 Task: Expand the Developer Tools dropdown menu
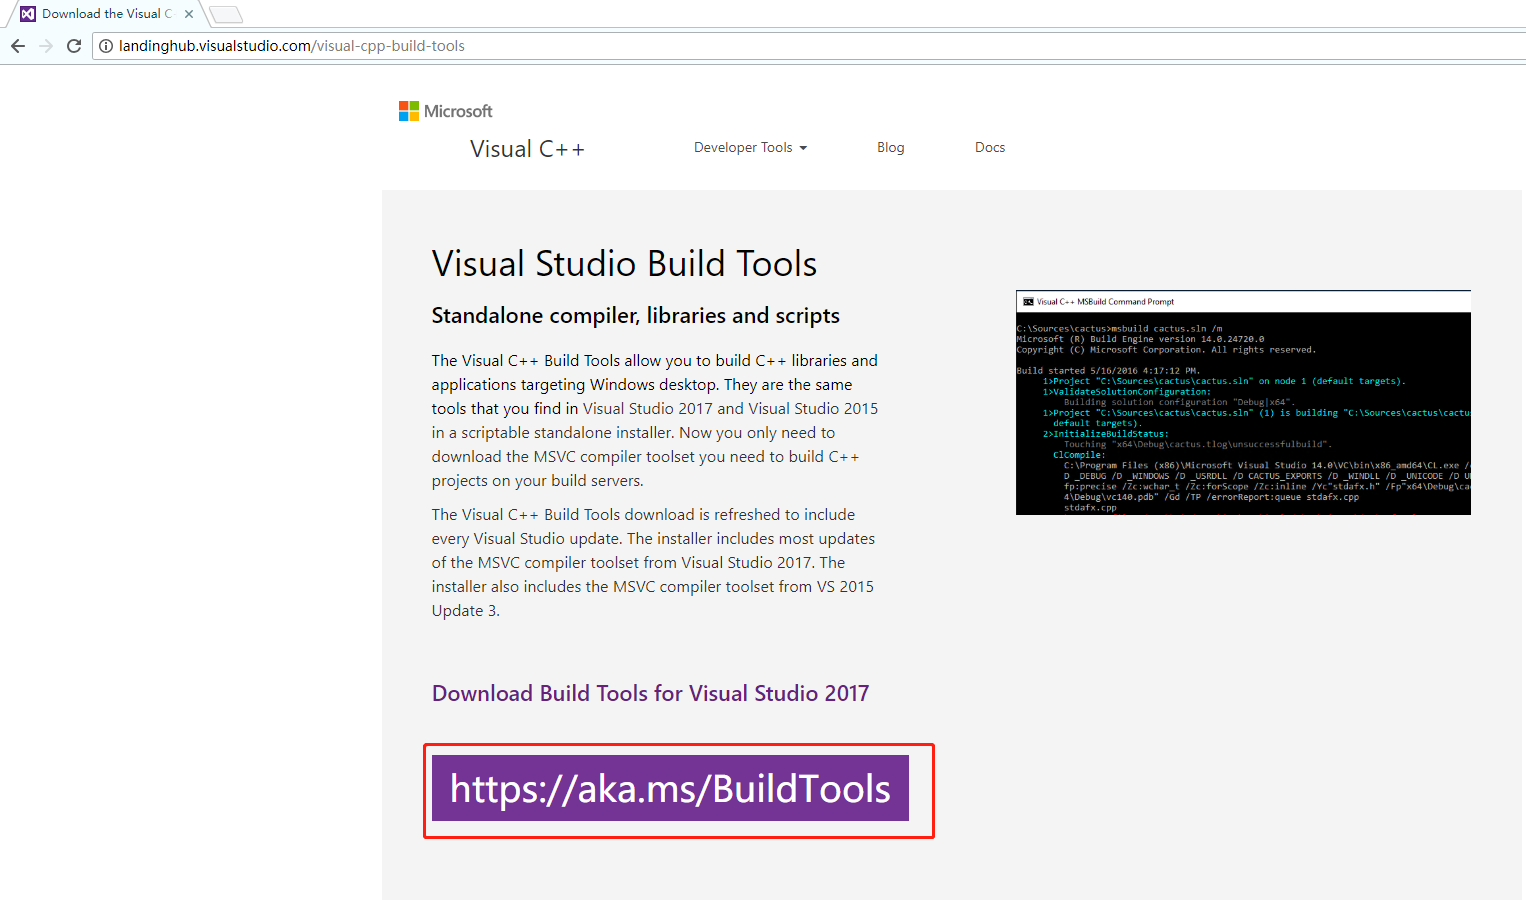pyautogui.click(x=750, y=147)
